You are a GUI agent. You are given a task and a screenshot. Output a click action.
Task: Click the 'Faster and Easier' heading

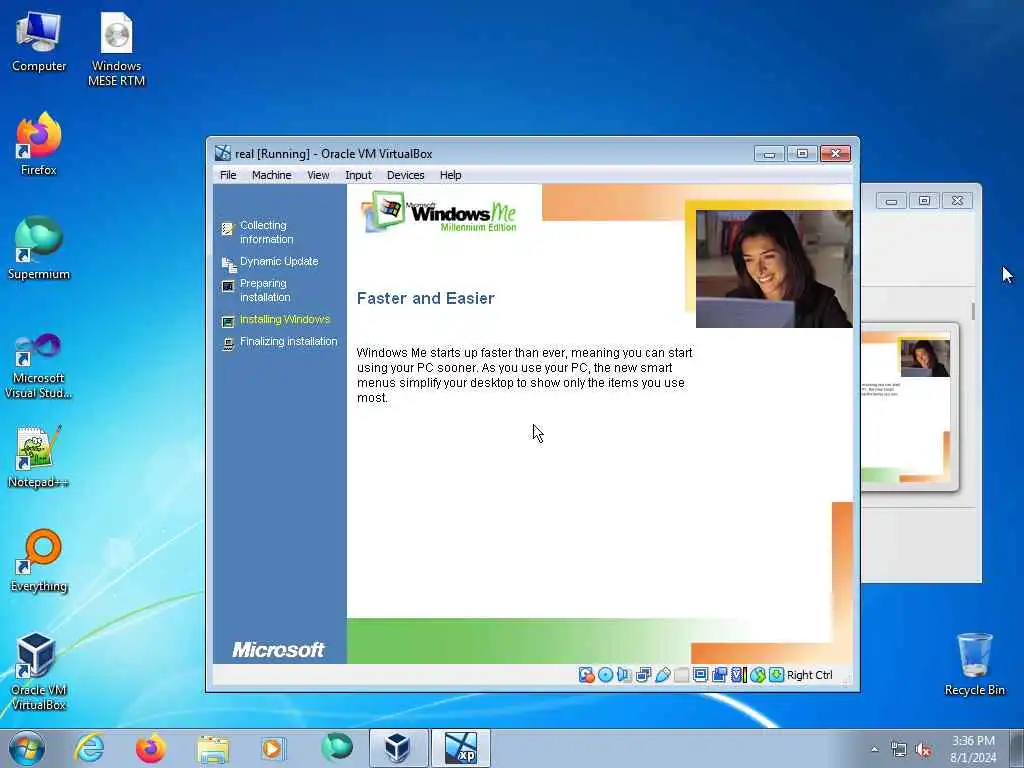click(x=426, y=298)
